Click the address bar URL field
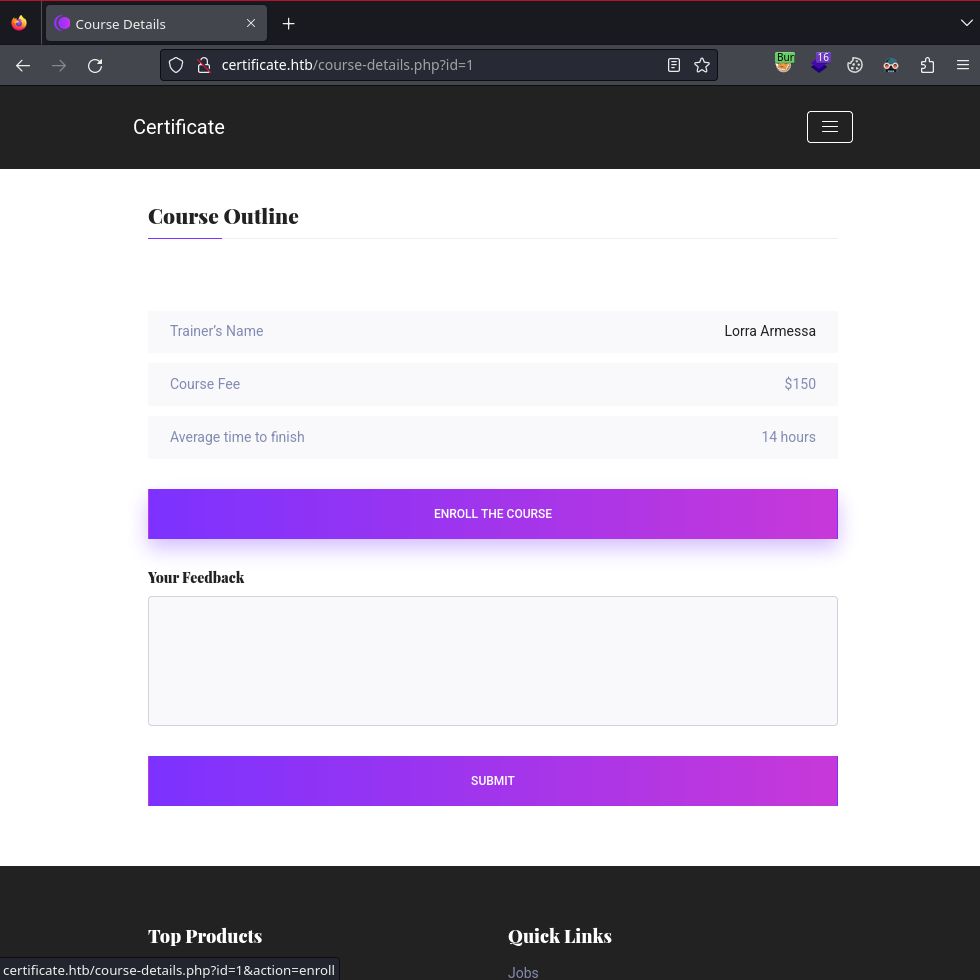Image resolution: width=980 pixels, height=980 pixels. point(430,66)
